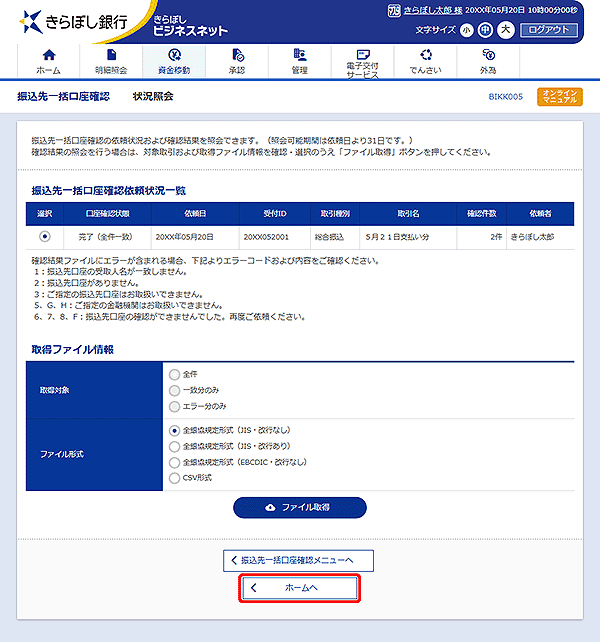600x642 pixels.
Task: Set text size to 中
Action: (485, 30)
